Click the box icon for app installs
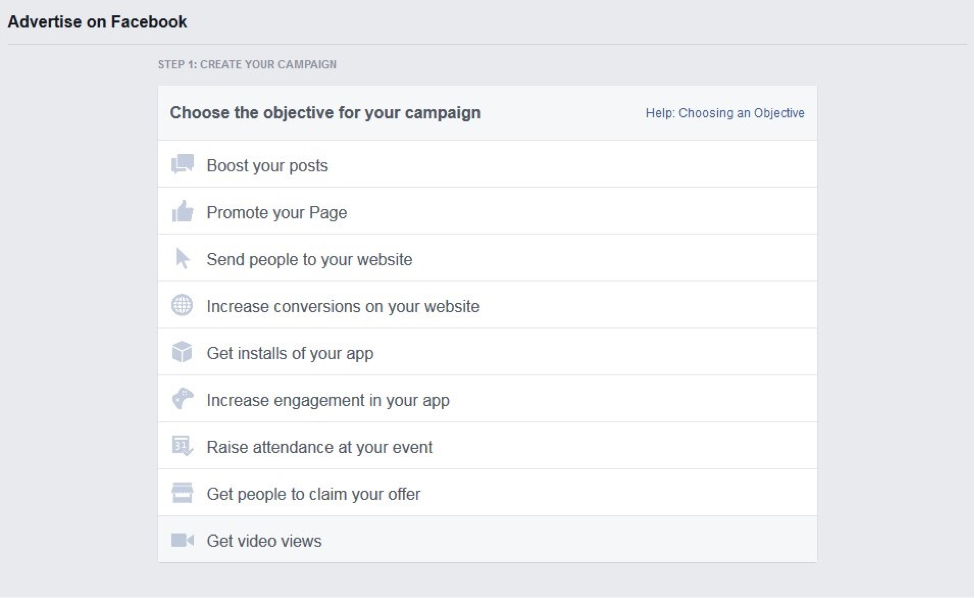Image resolution: width=975 pixels, height=598 pixels. point(181,353)
